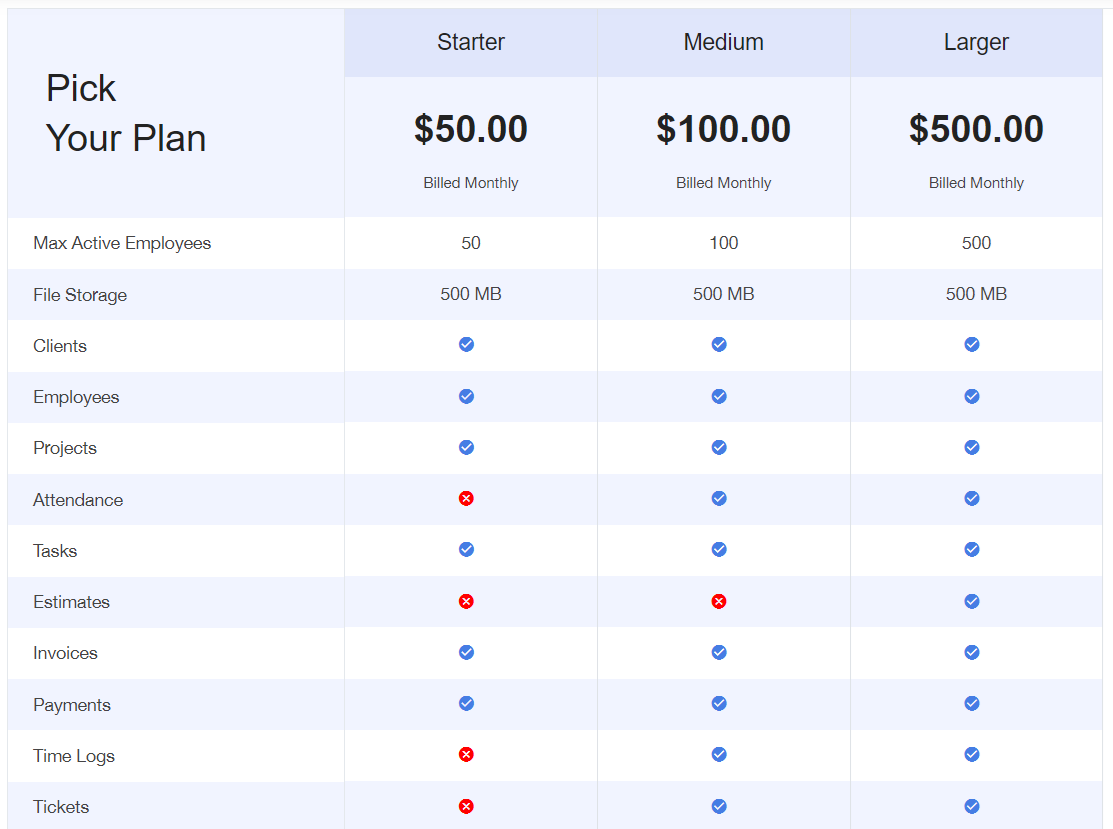Click the blue checkmark for Starter Invoices
1113x829 pixels.
pos(466,652)
